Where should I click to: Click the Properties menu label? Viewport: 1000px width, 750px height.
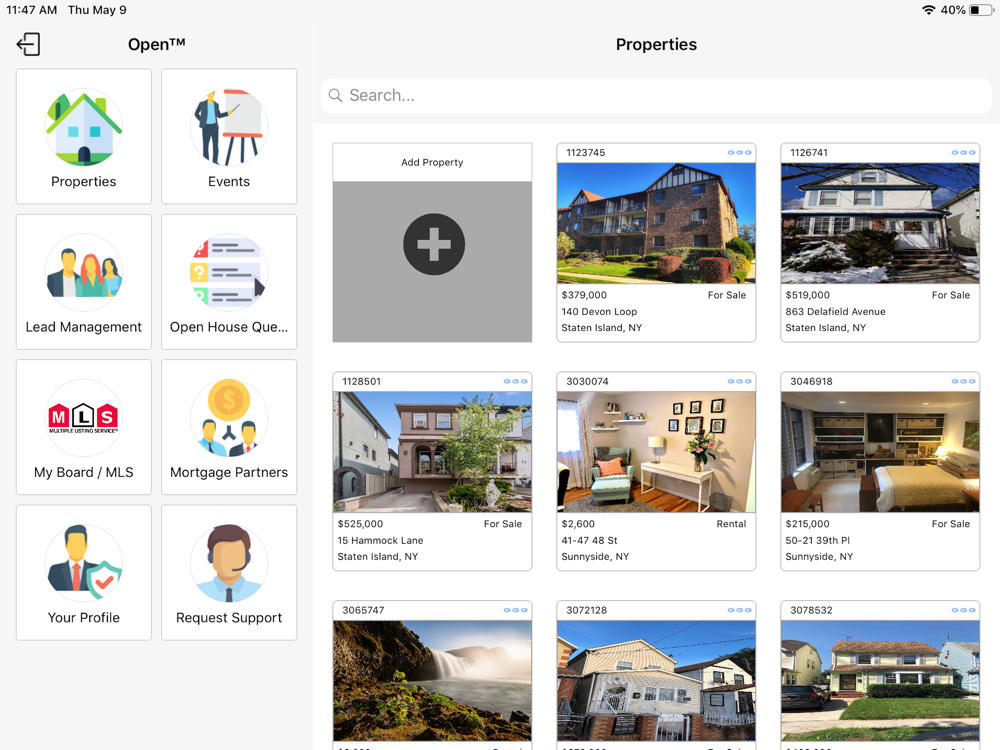[84, 182]
